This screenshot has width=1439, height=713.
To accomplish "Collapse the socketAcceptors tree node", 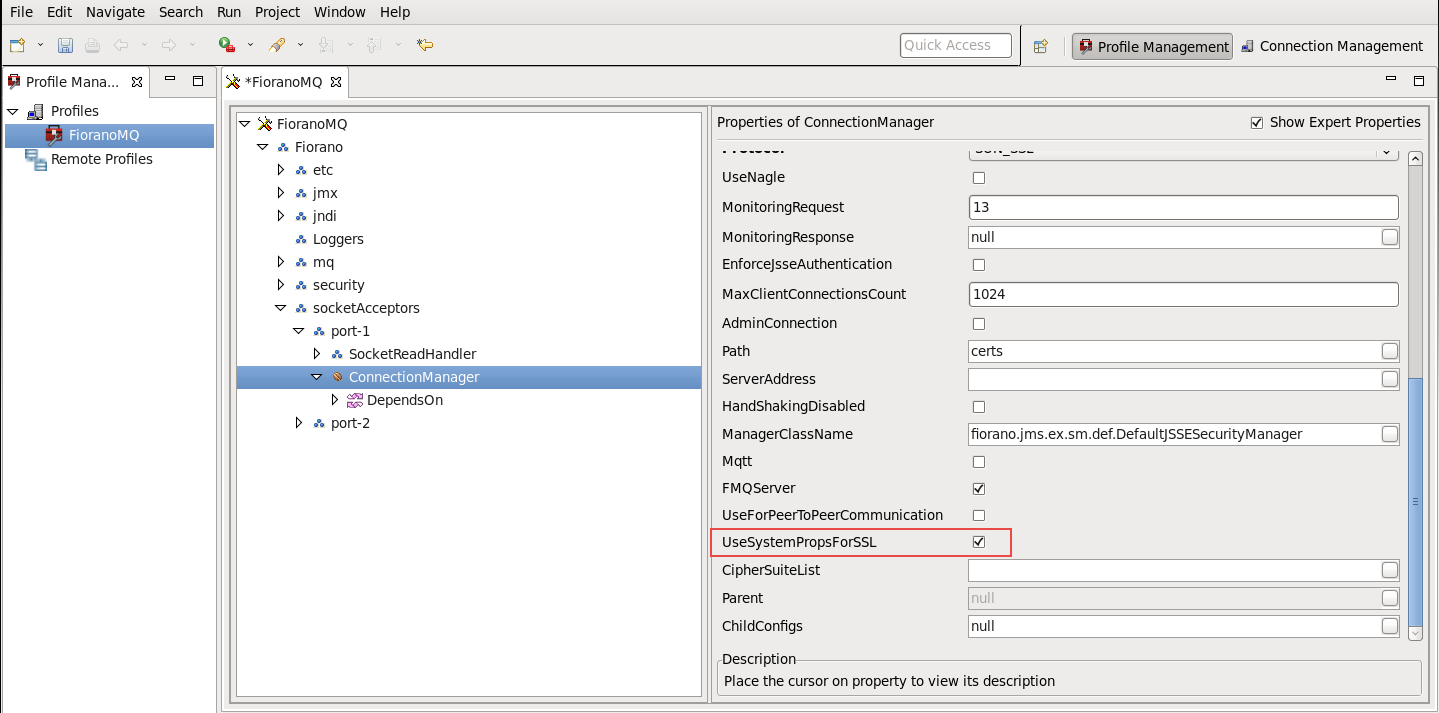I will (x=281, y=308).
